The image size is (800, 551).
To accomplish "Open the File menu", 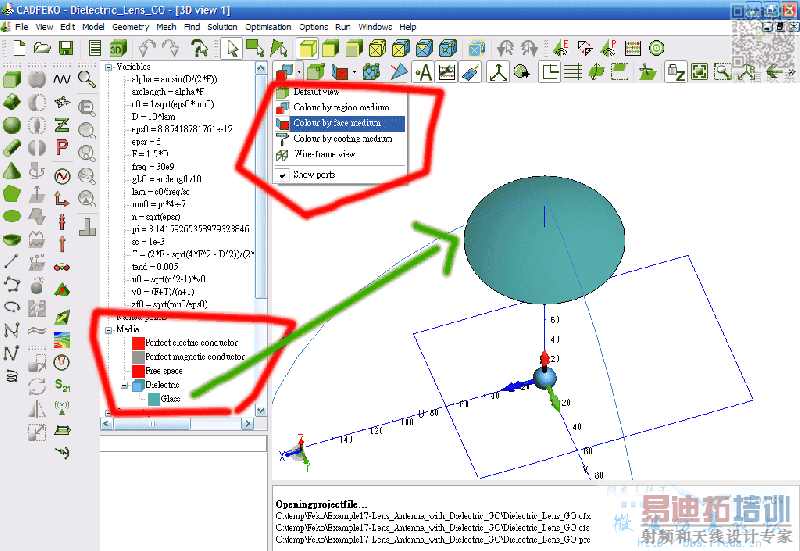I will pos(21,27).
